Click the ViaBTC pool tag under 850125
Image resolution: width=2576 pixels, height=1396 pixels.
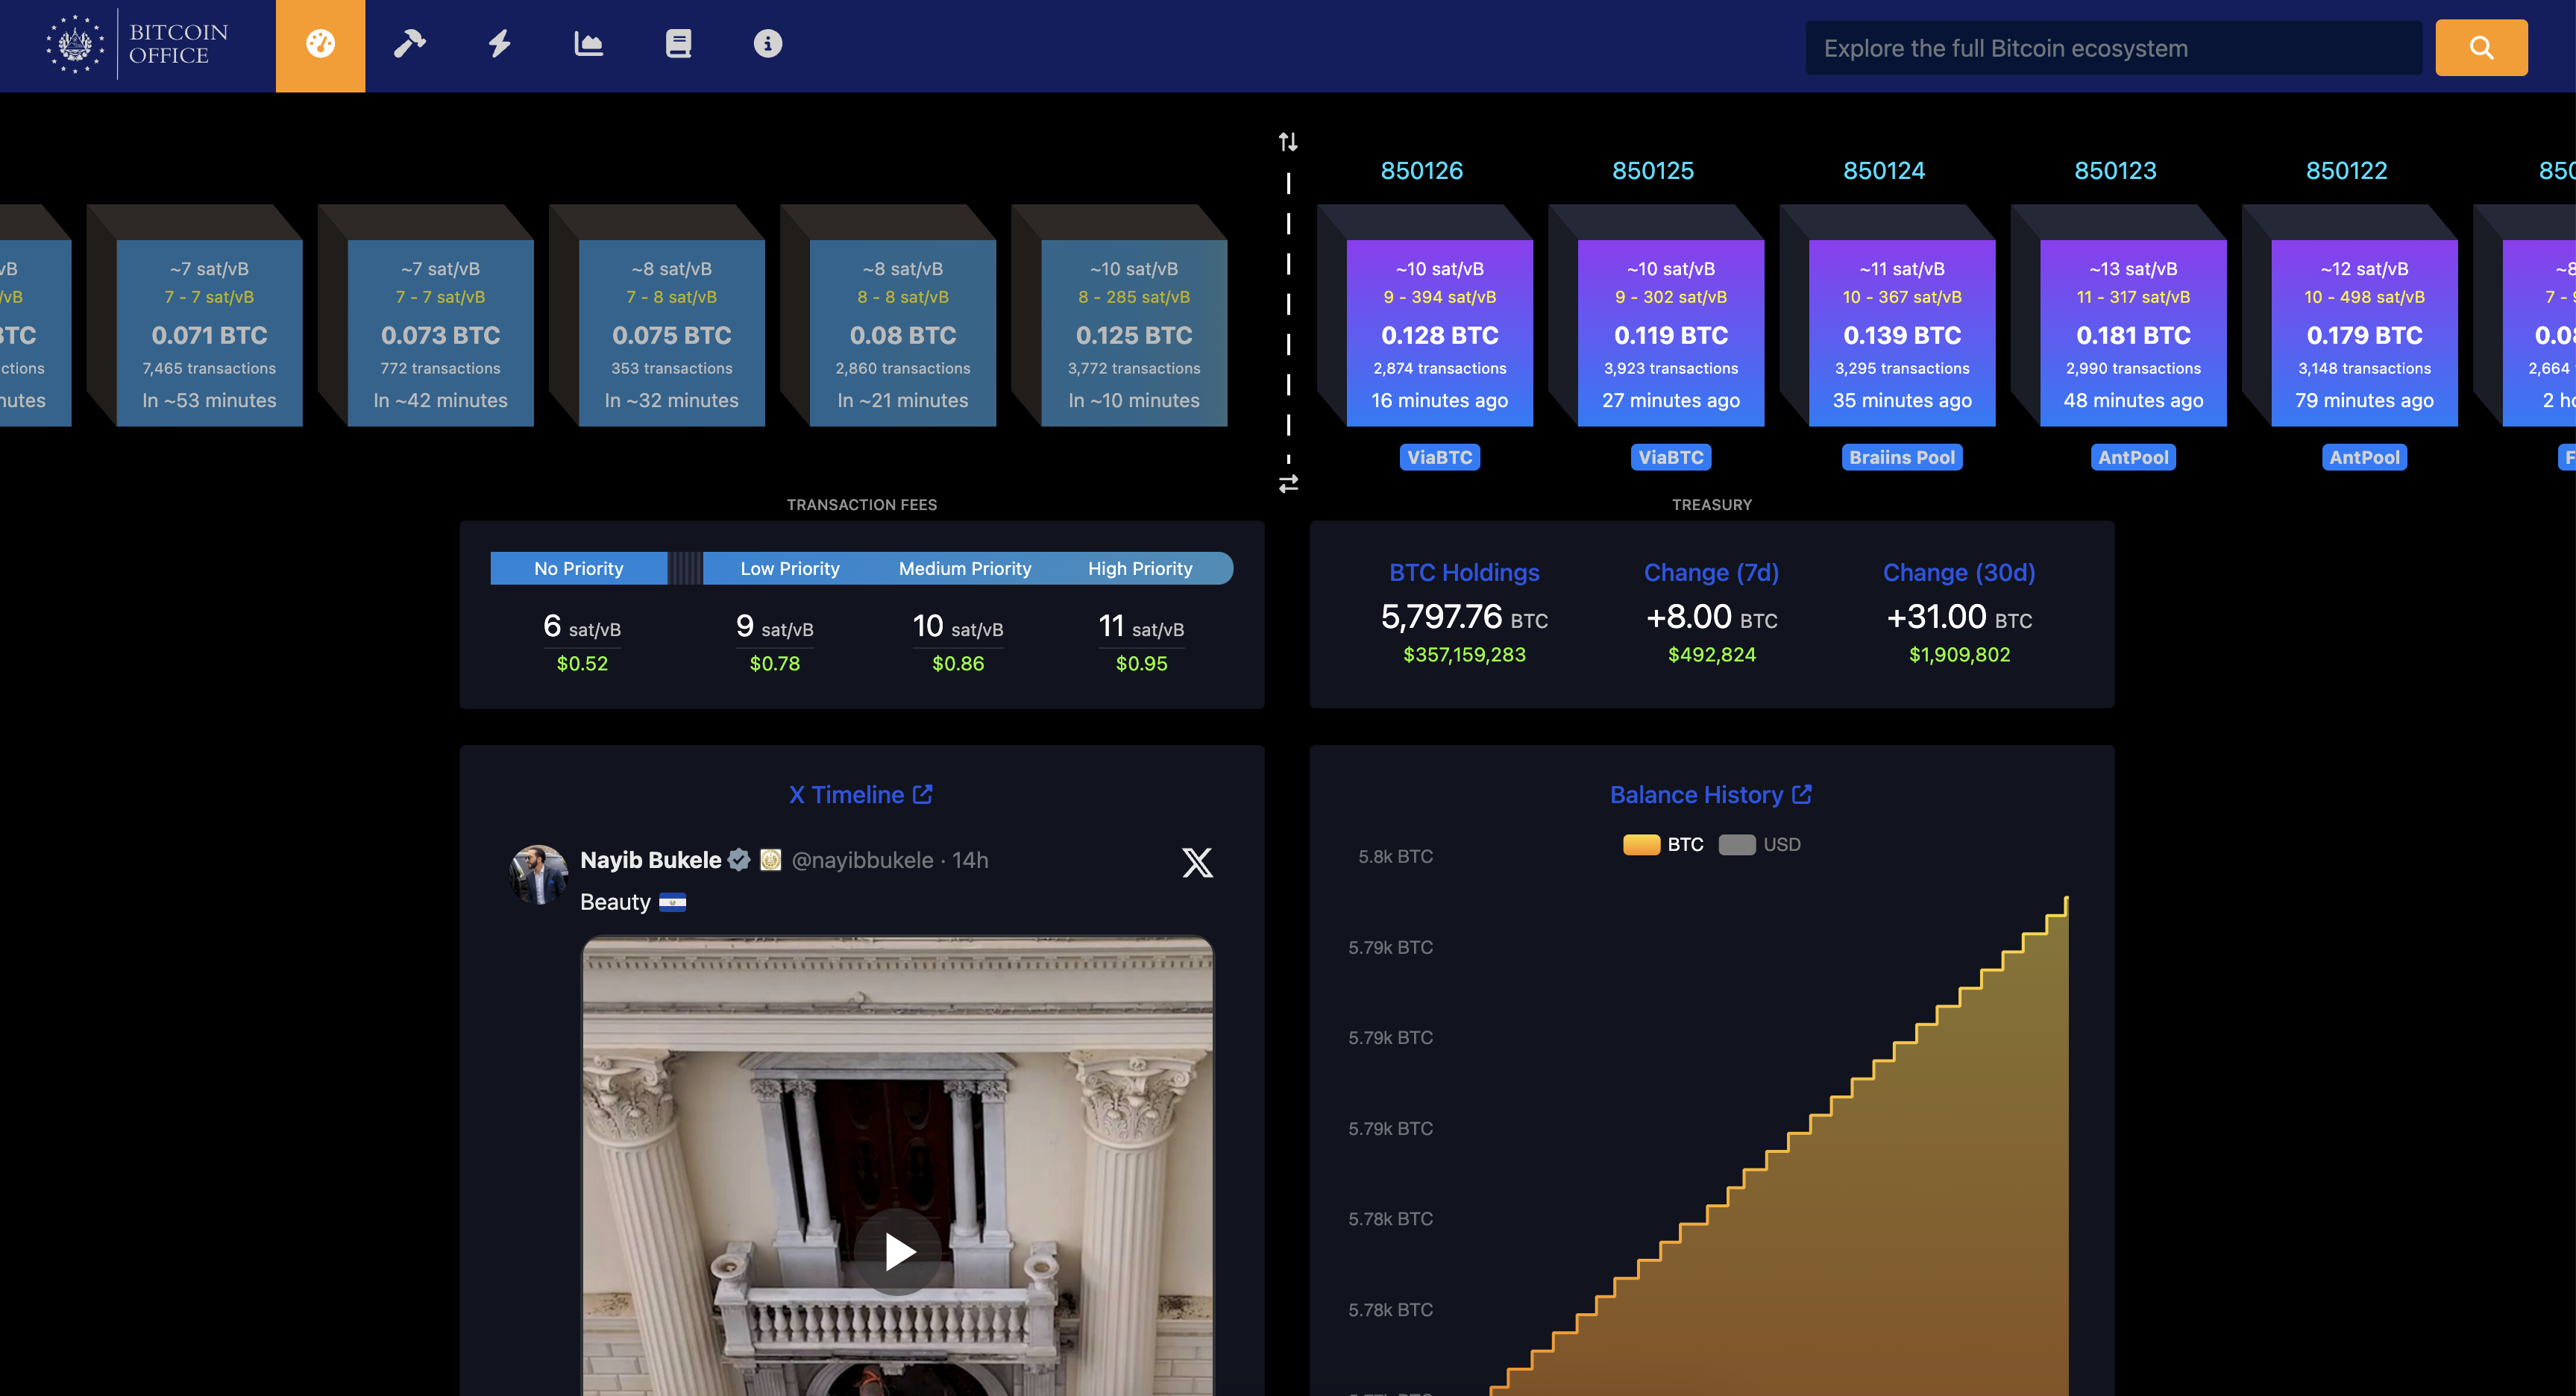(x=1670, y=458)
